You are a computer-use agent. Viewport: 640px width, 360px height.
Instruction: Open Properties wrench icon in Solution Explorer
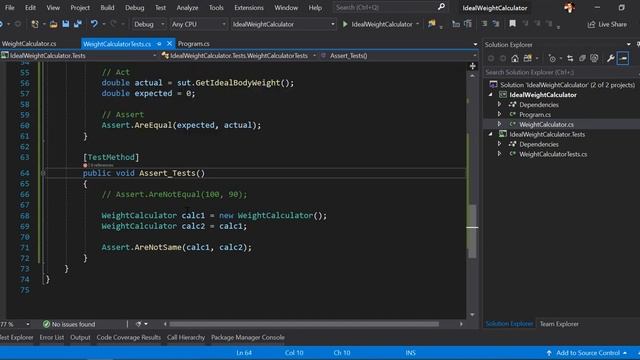(x=611, y=59)
